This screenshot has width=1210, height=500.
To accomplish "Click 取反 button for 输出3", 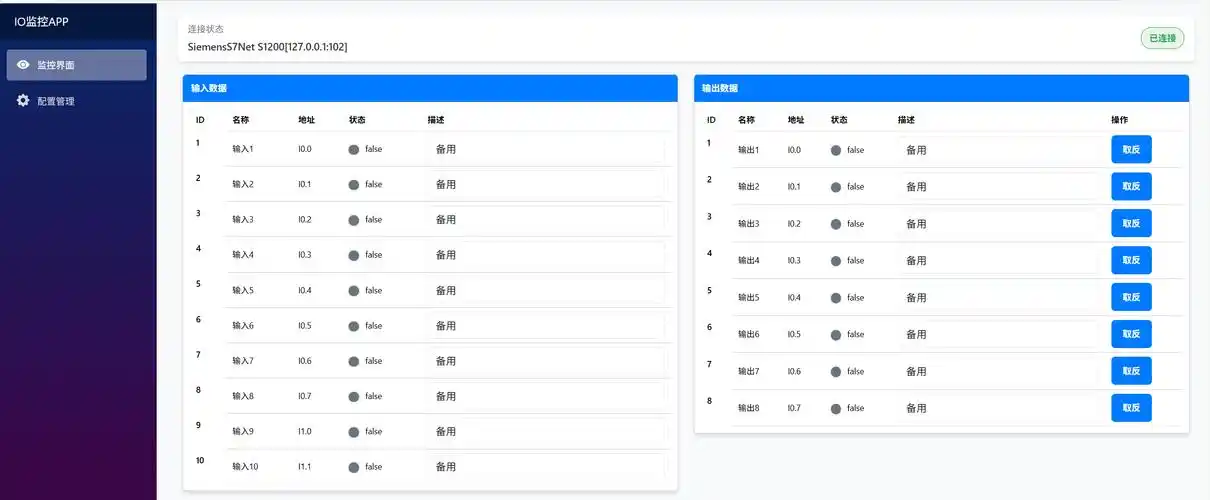I will [1131, 224].
